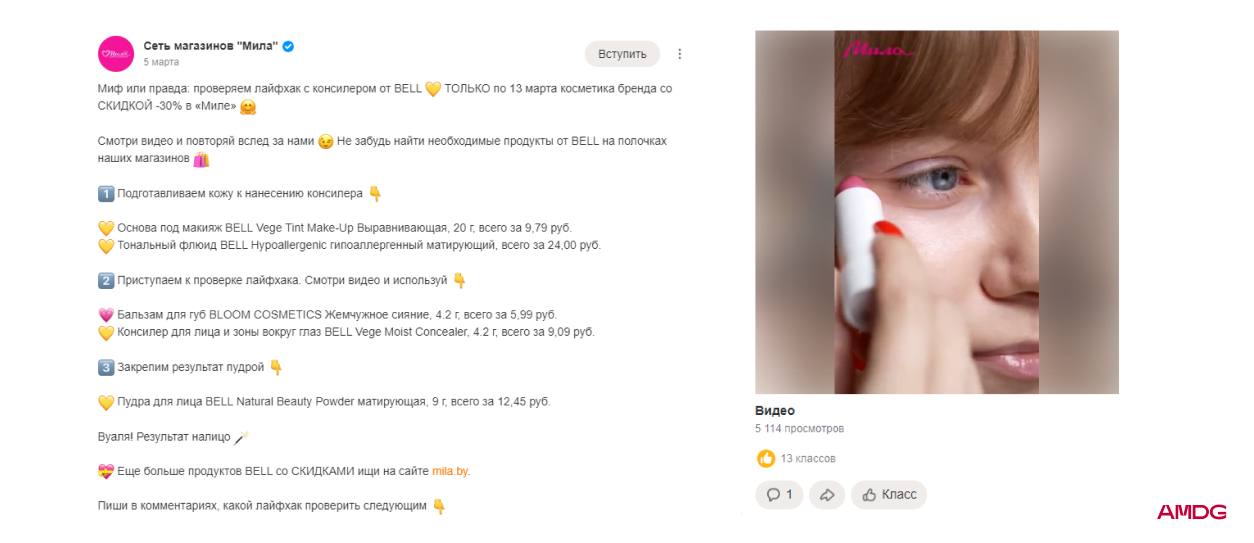The width and height of the screenshot is (1254, 543).
Task: Click the comment bubble button with count 1
Action: pos(779,495)
